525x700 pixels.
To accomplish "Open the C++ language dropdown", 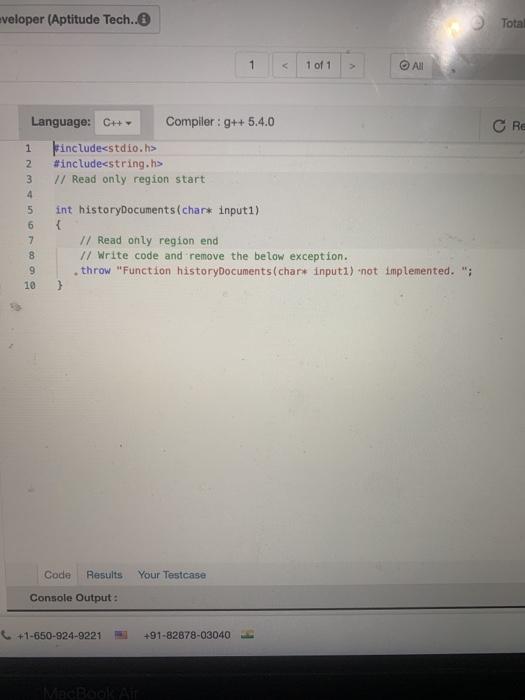I will (117, 122).
